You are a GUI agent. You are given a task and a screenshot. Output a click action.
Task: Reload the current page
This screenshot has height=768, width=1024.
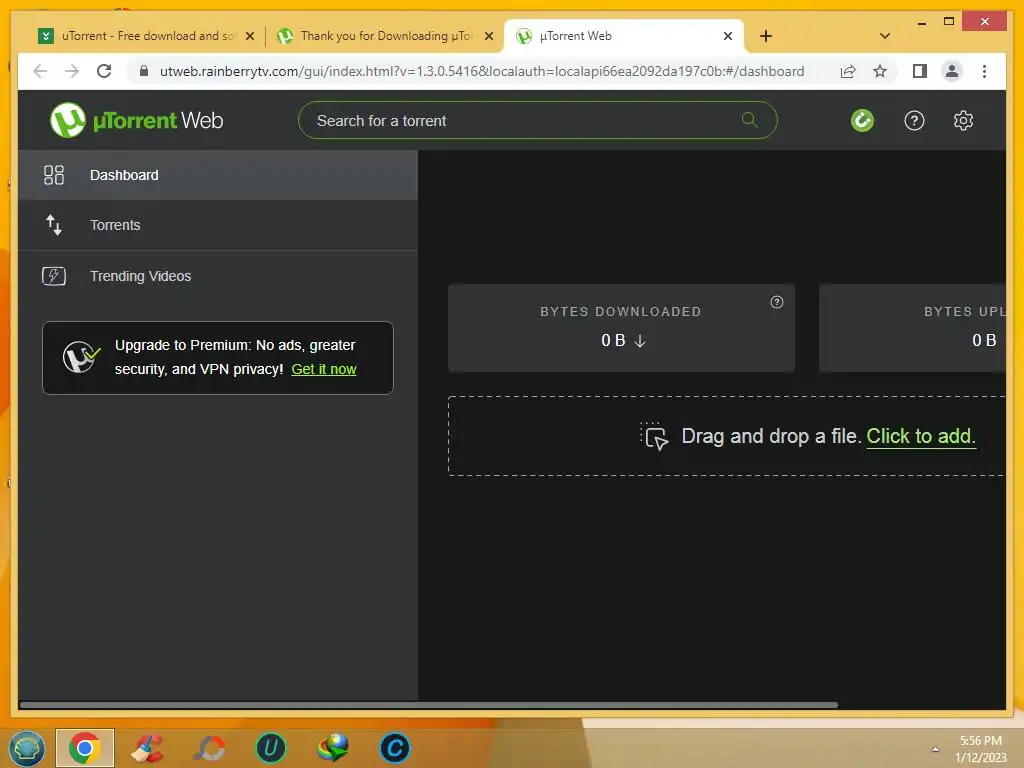coord(104,71)
